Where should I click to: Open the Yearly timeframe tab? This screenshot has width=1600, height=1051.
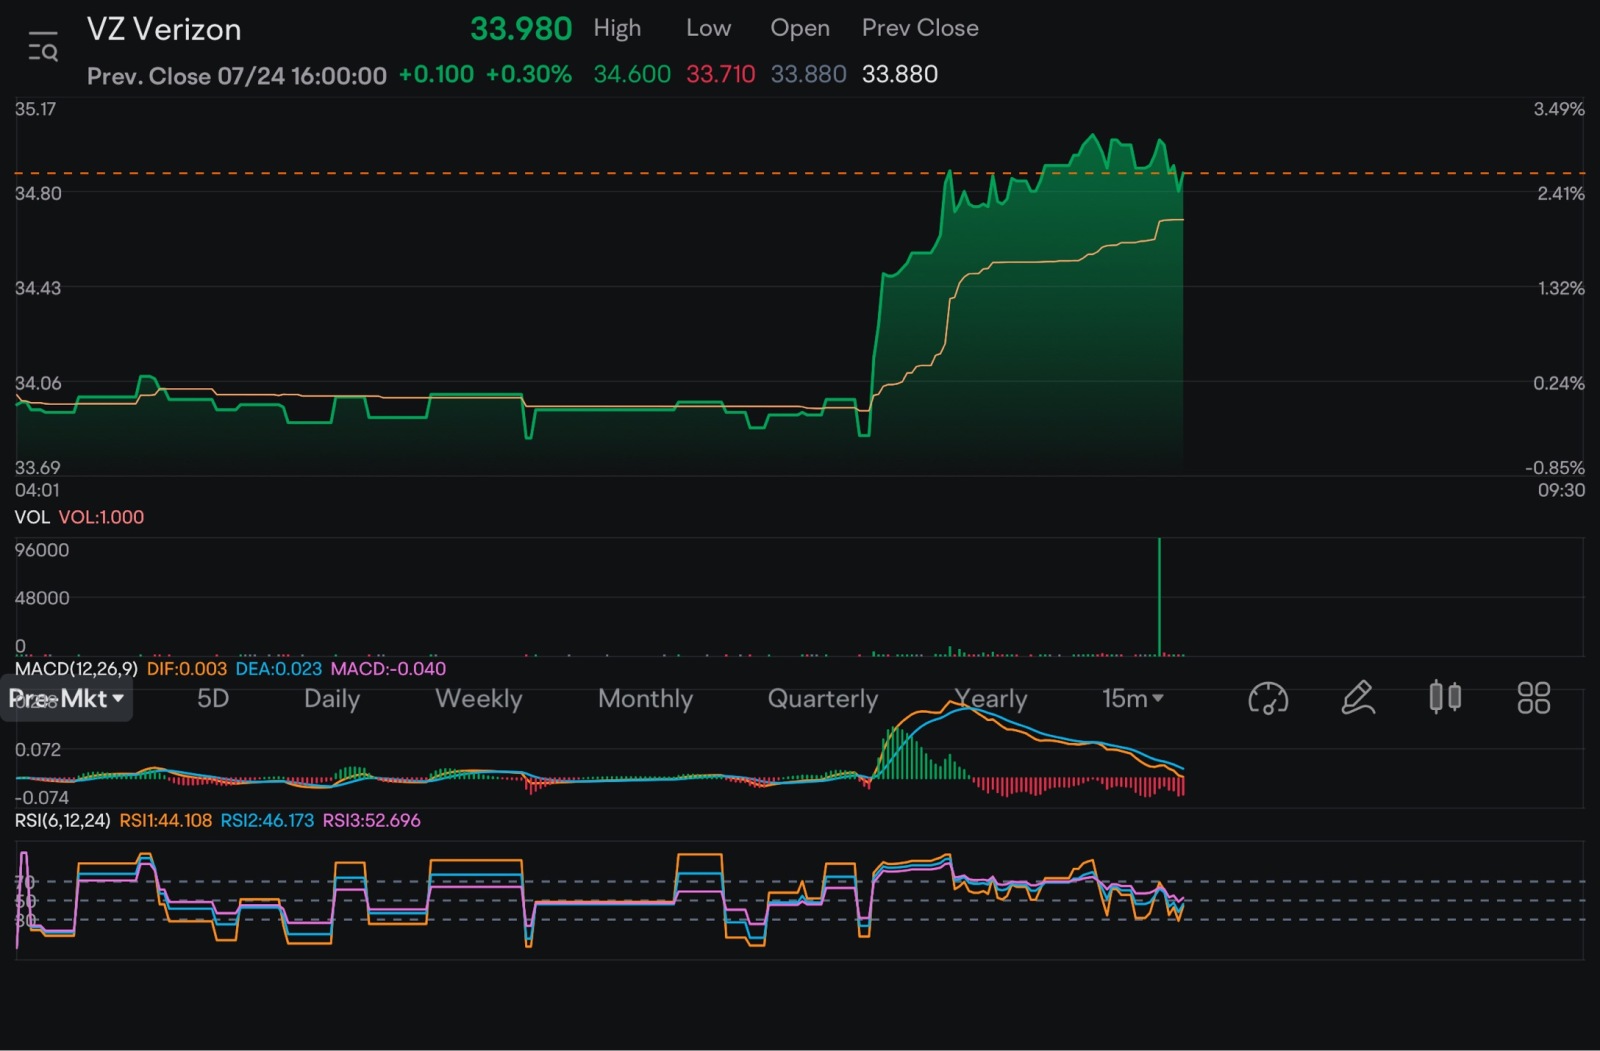[x=991, y=699]
